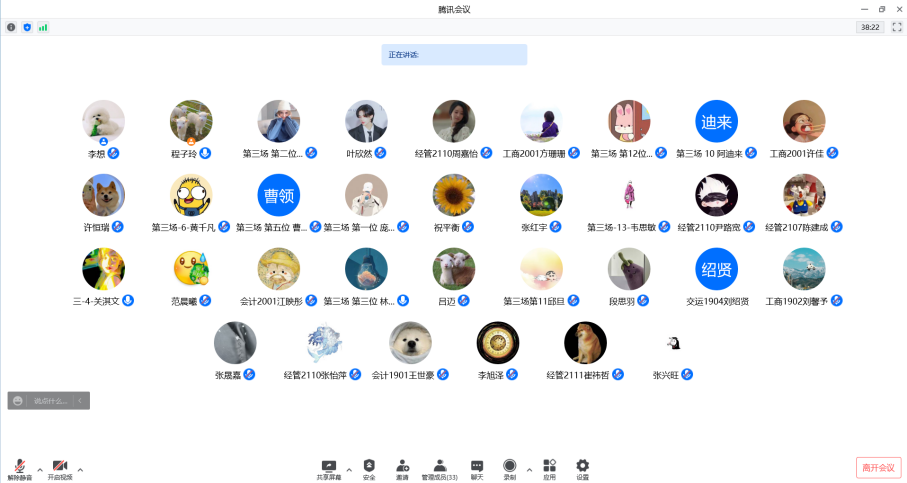The height and width of the screenshot is (483, 907).
Task: Click the meeting info icon at top left
Action: pos(11,27)
